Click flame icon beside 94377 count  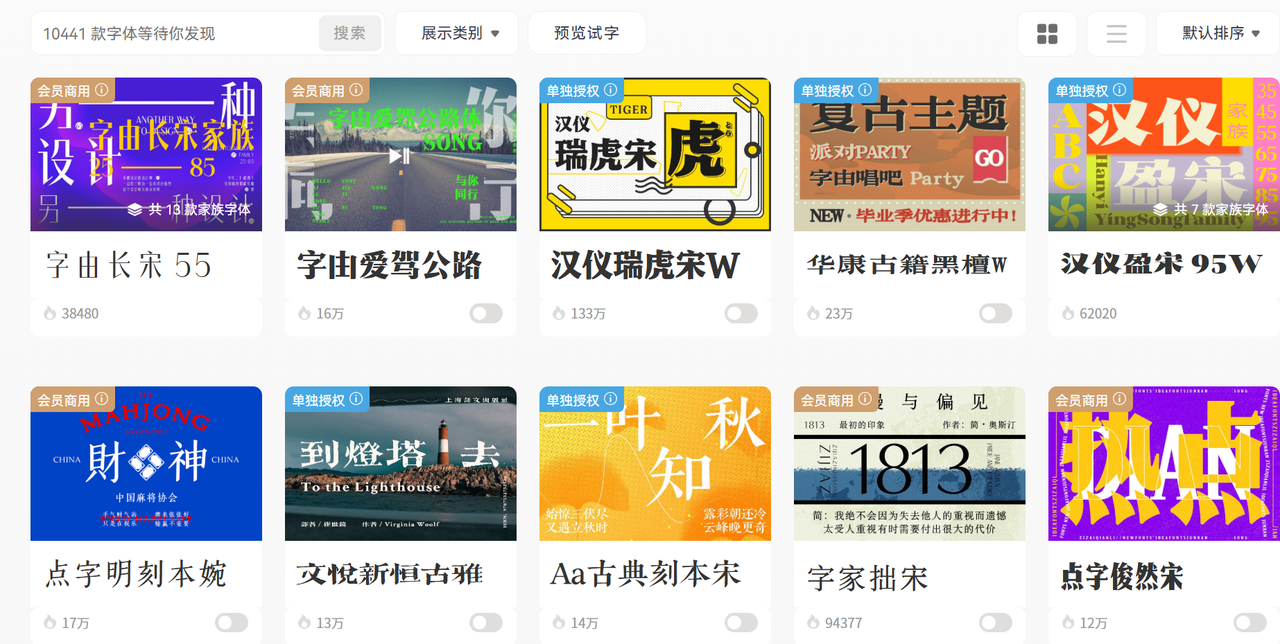coord(813,623)
